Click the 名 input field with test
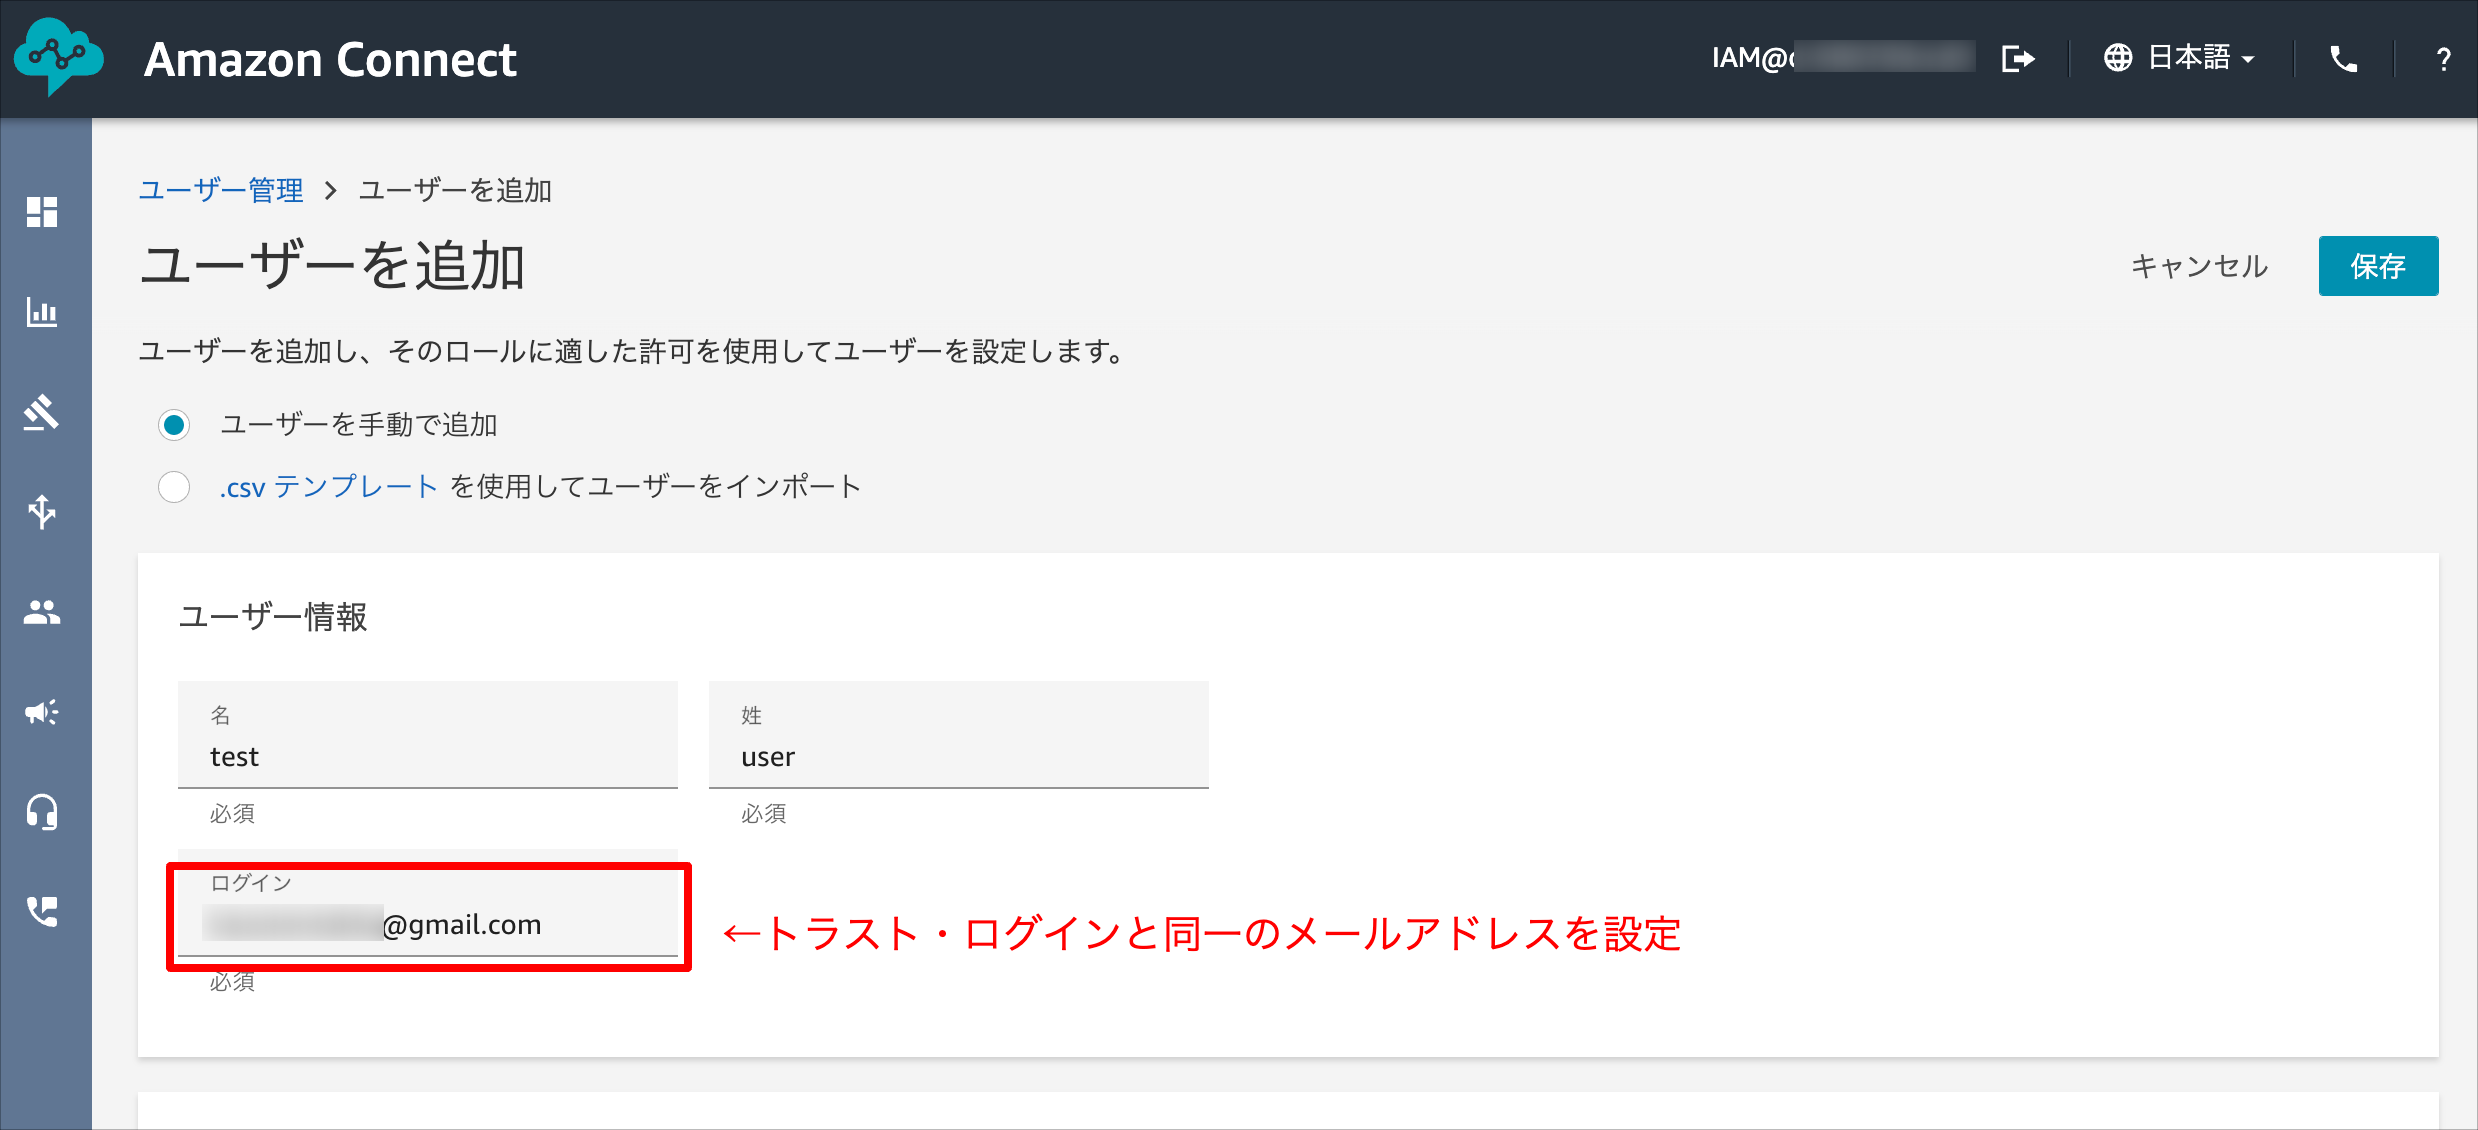Viewport: 2478px width, 1130px height. [428, 735]
